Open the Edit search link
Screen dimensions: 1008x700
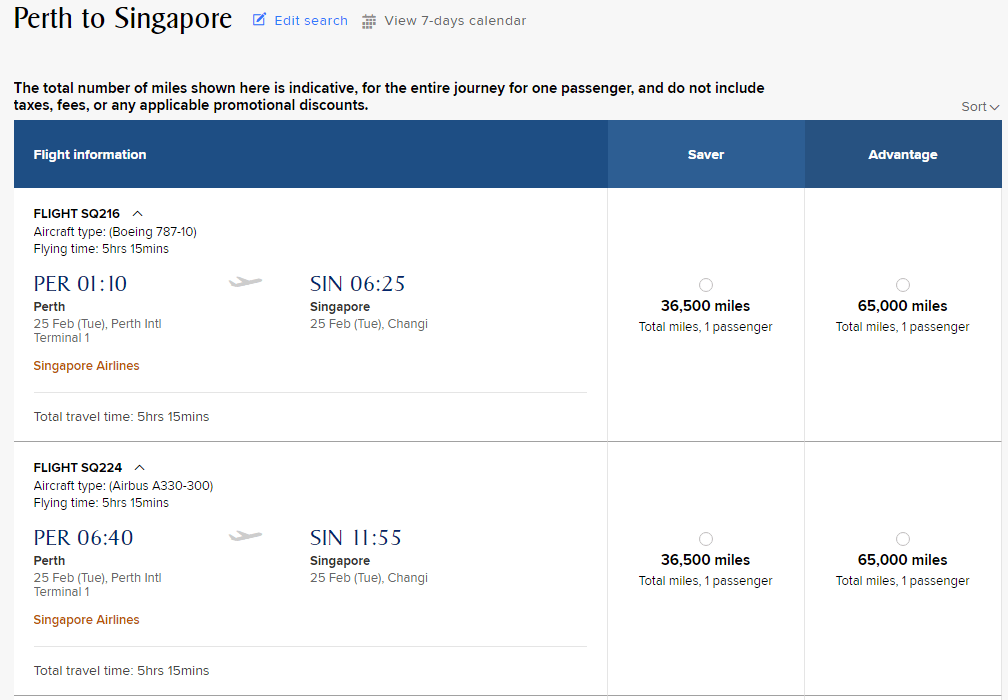coord(311,21)
